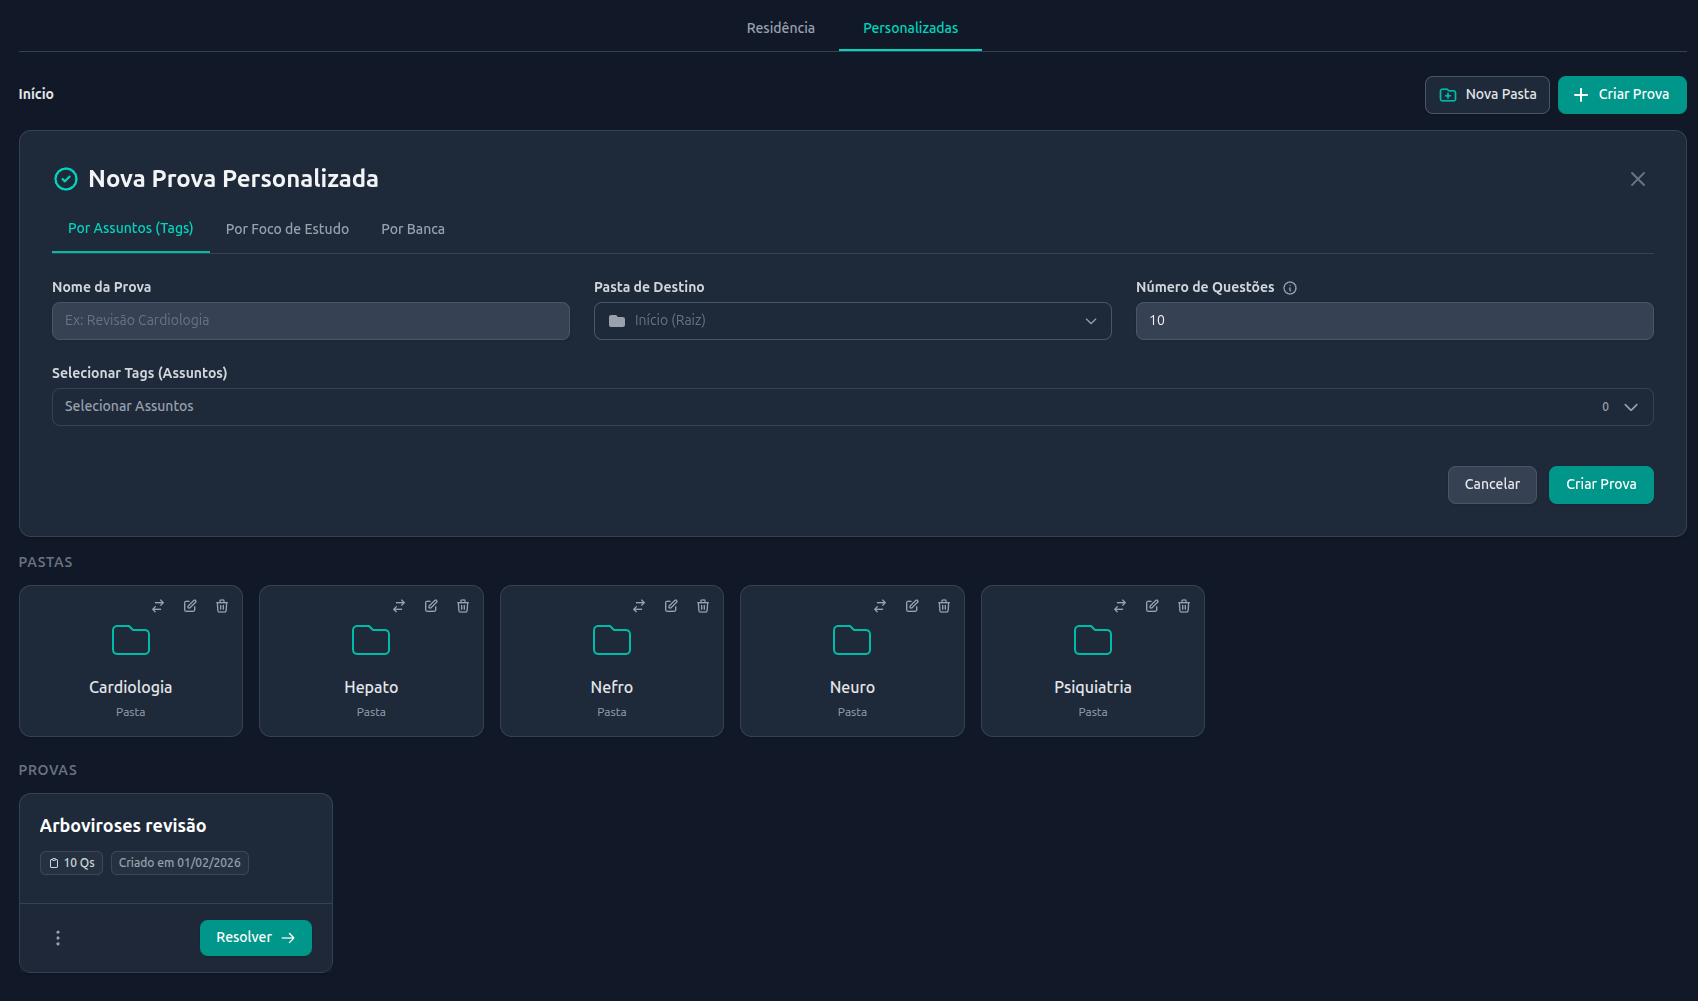This screenshot has width=1698, height=1001.
Task: Focus the Nome da Prova input field
Action: click(310, 321)
